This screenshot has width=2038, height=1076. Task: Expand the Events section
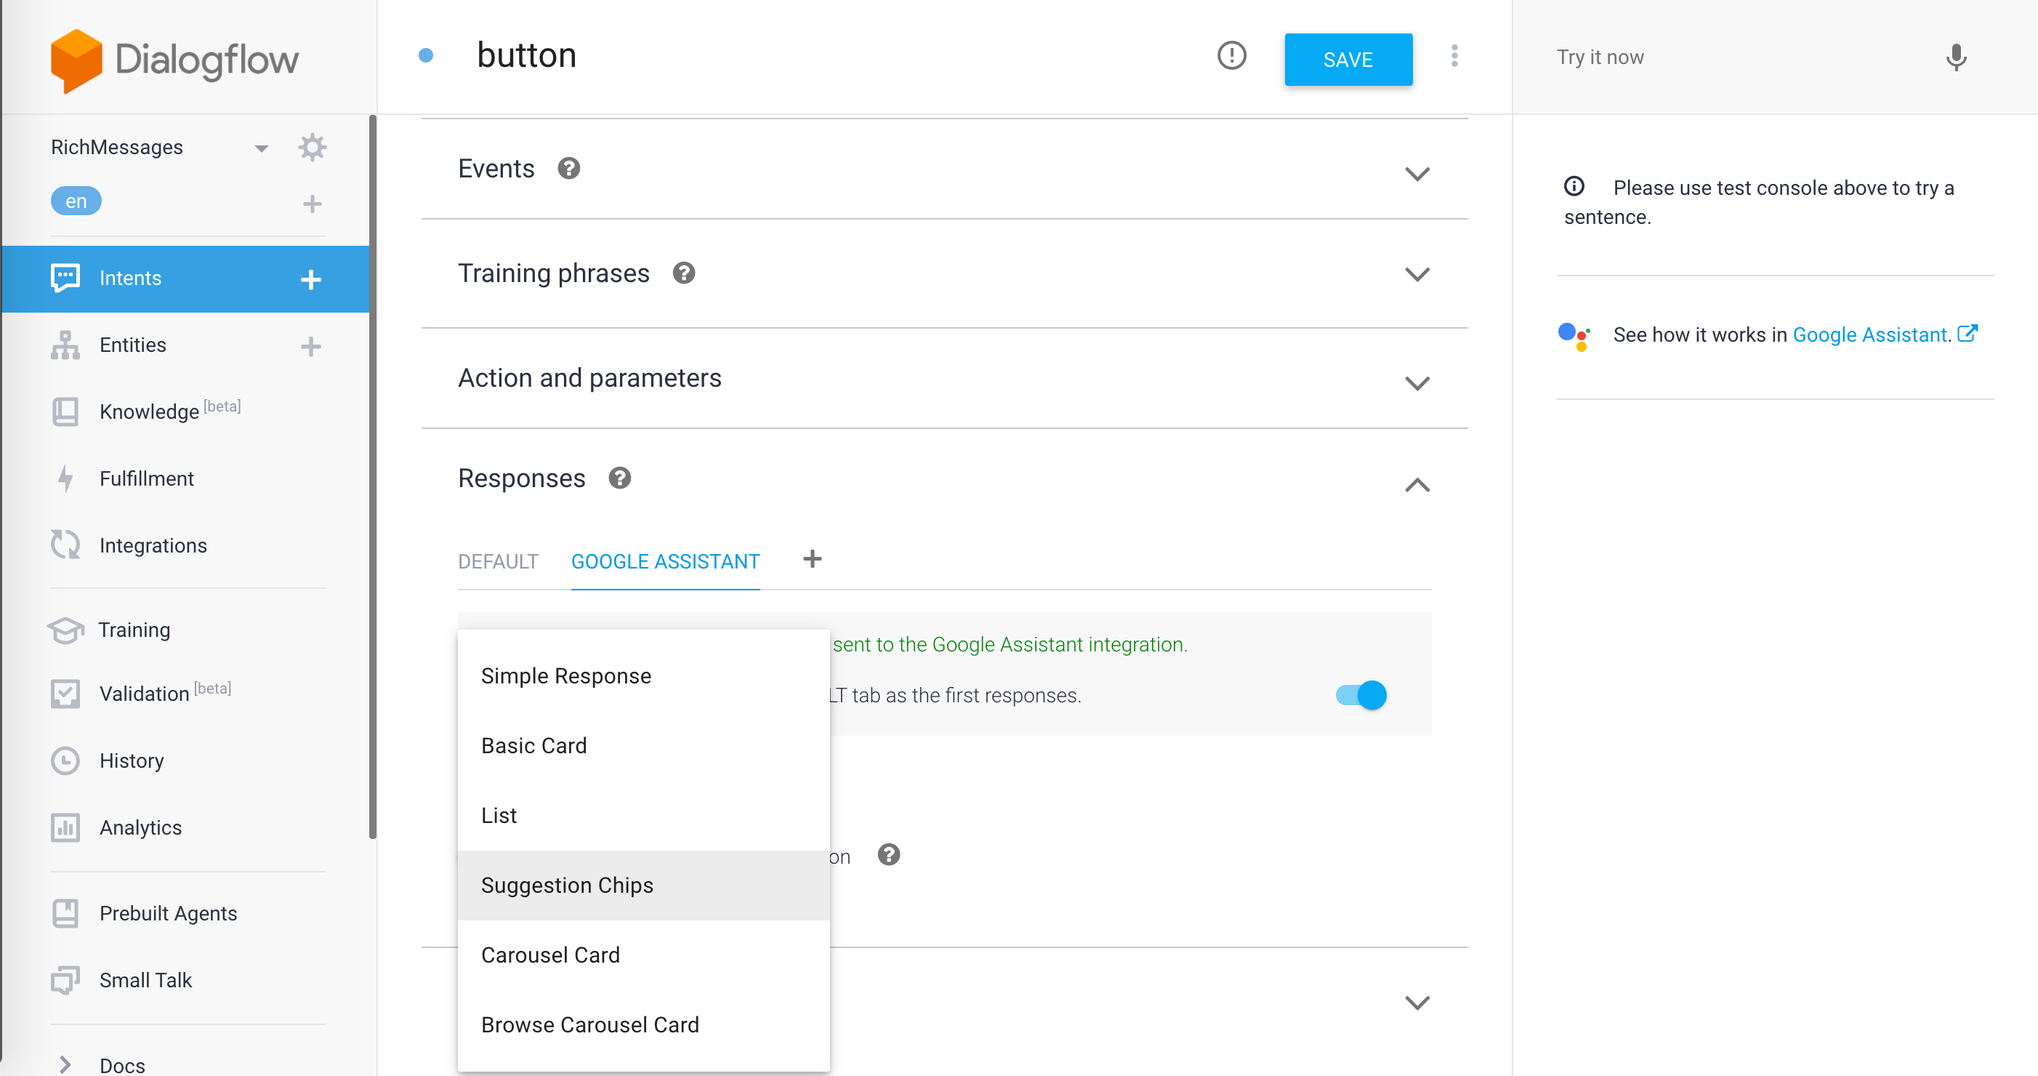tap(1416, 174)
